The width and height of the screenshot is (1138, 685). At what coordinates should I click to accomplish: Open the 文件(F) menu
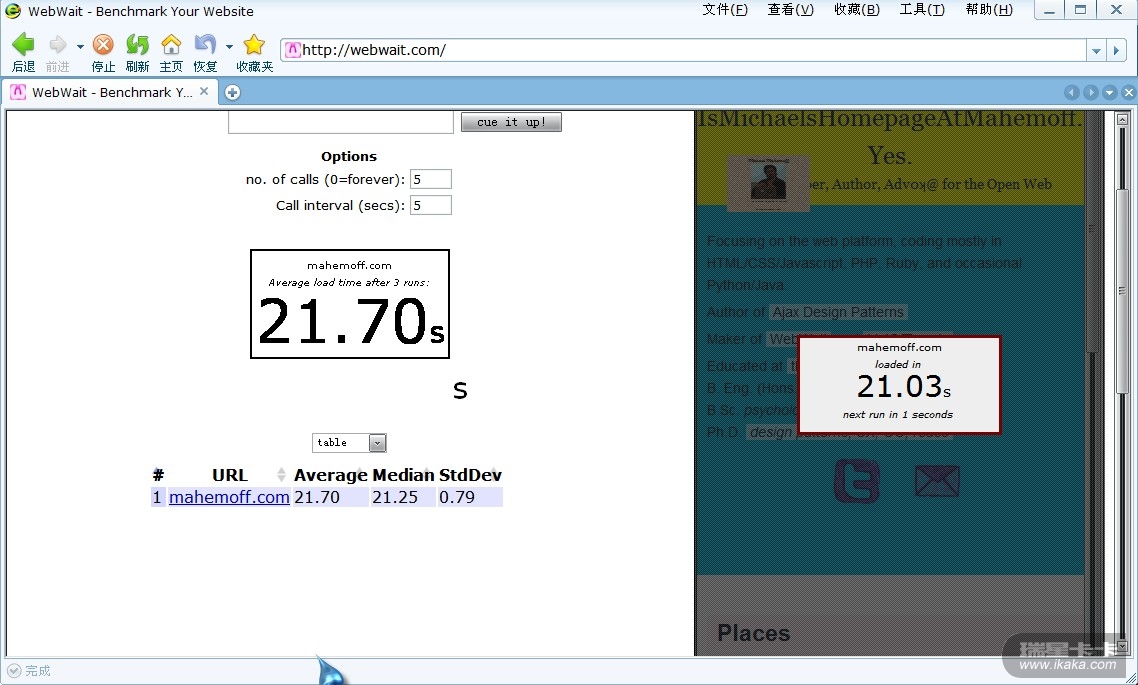click(x=725, y=9)
